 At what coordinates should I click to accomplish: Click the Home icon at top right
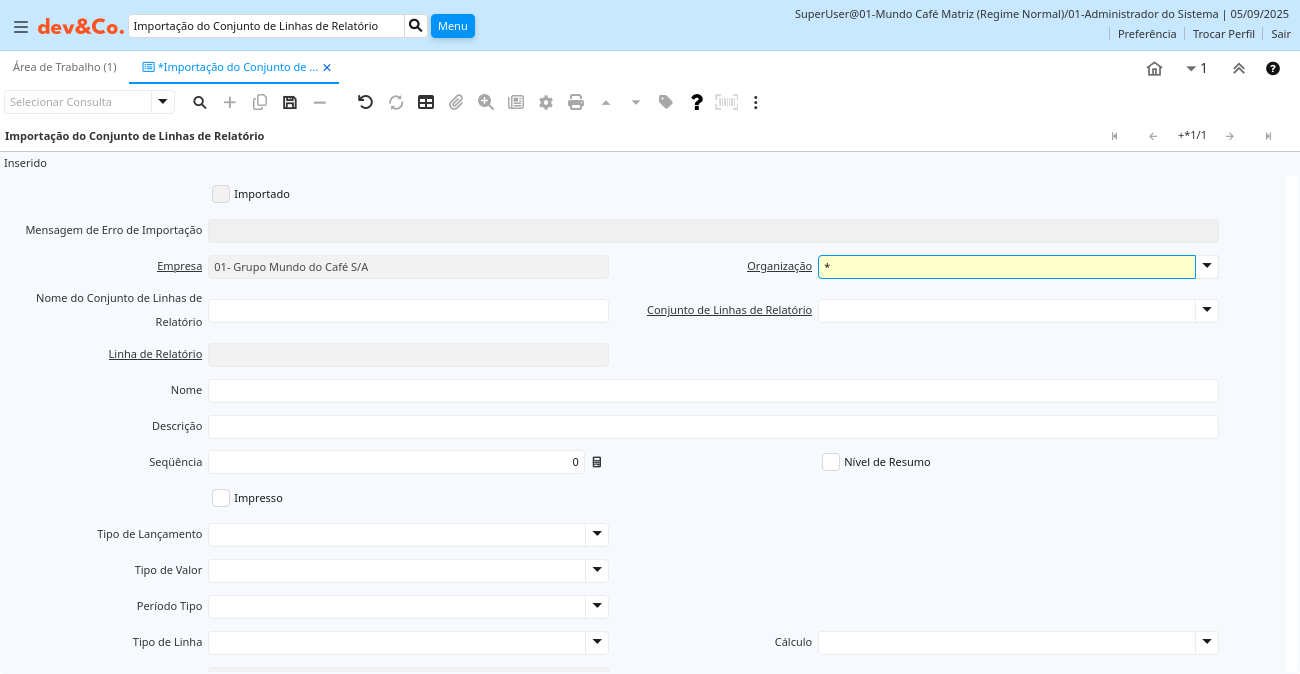(x=1154, y=69)
